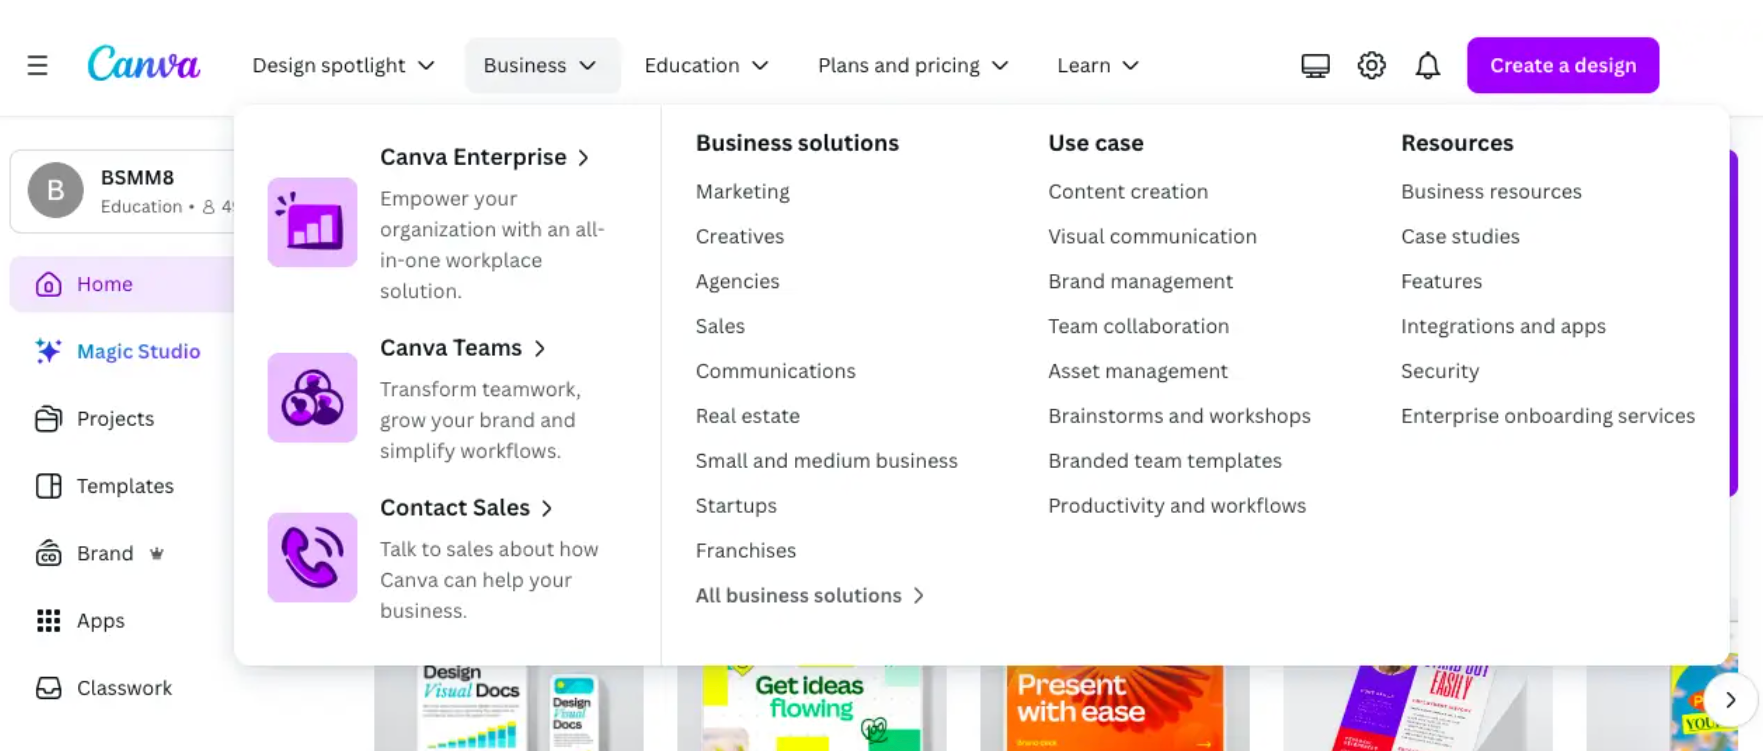Select Communications menu entry

click(x=776, y=371)
